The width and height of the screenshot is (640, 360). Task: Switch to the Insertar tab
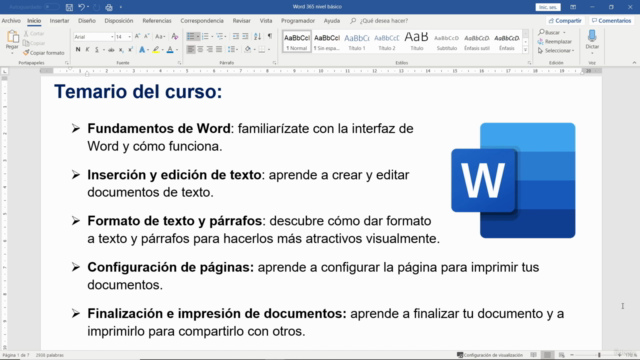coord(59,21)
